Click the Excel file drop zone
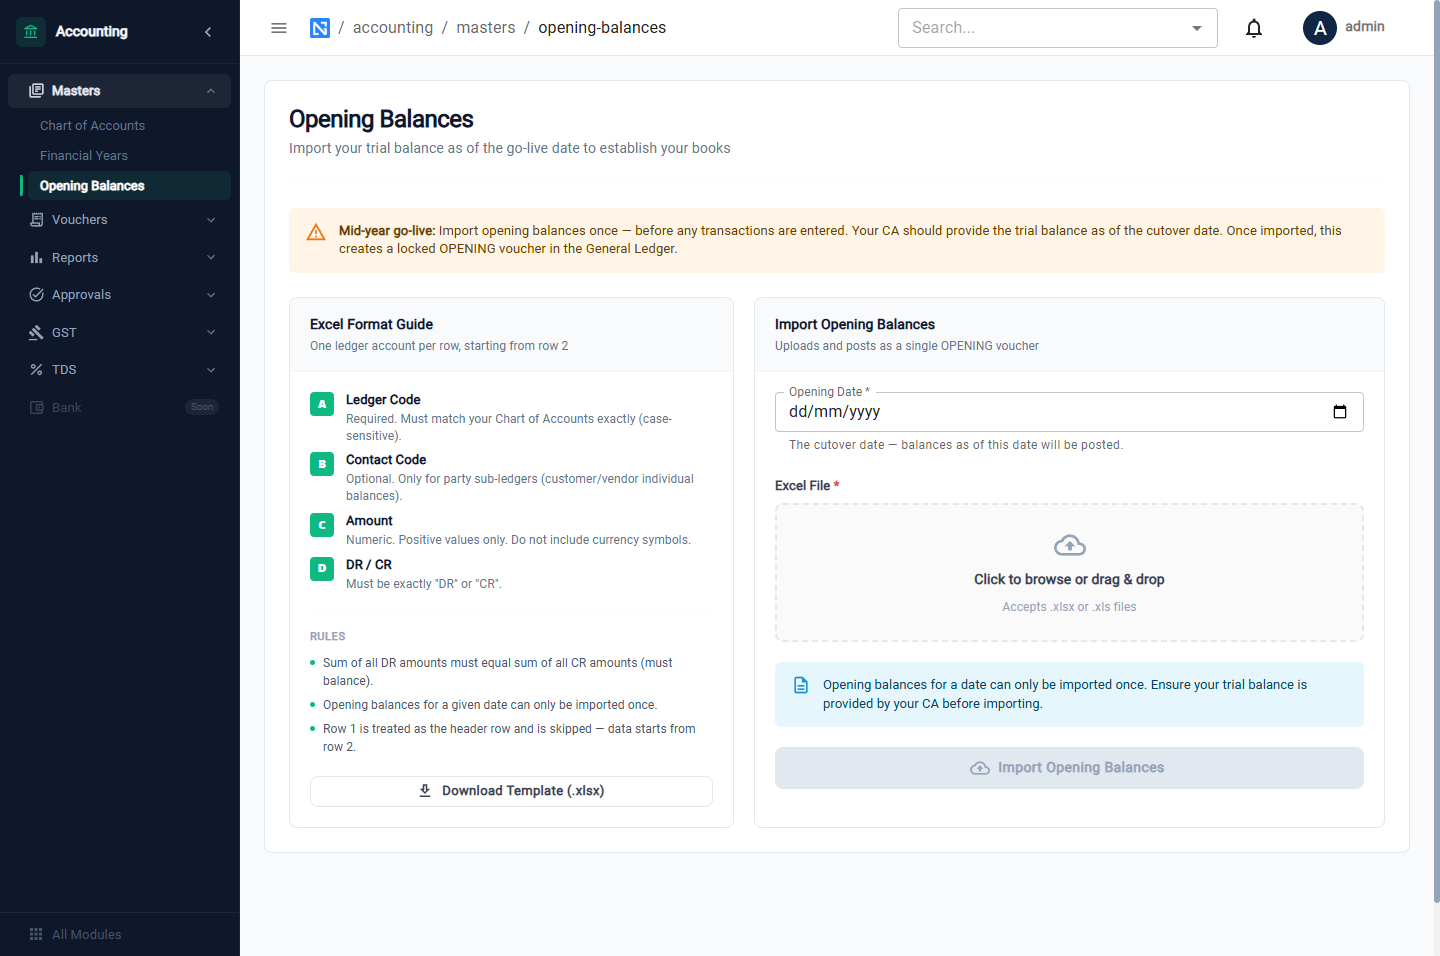 1069,572
